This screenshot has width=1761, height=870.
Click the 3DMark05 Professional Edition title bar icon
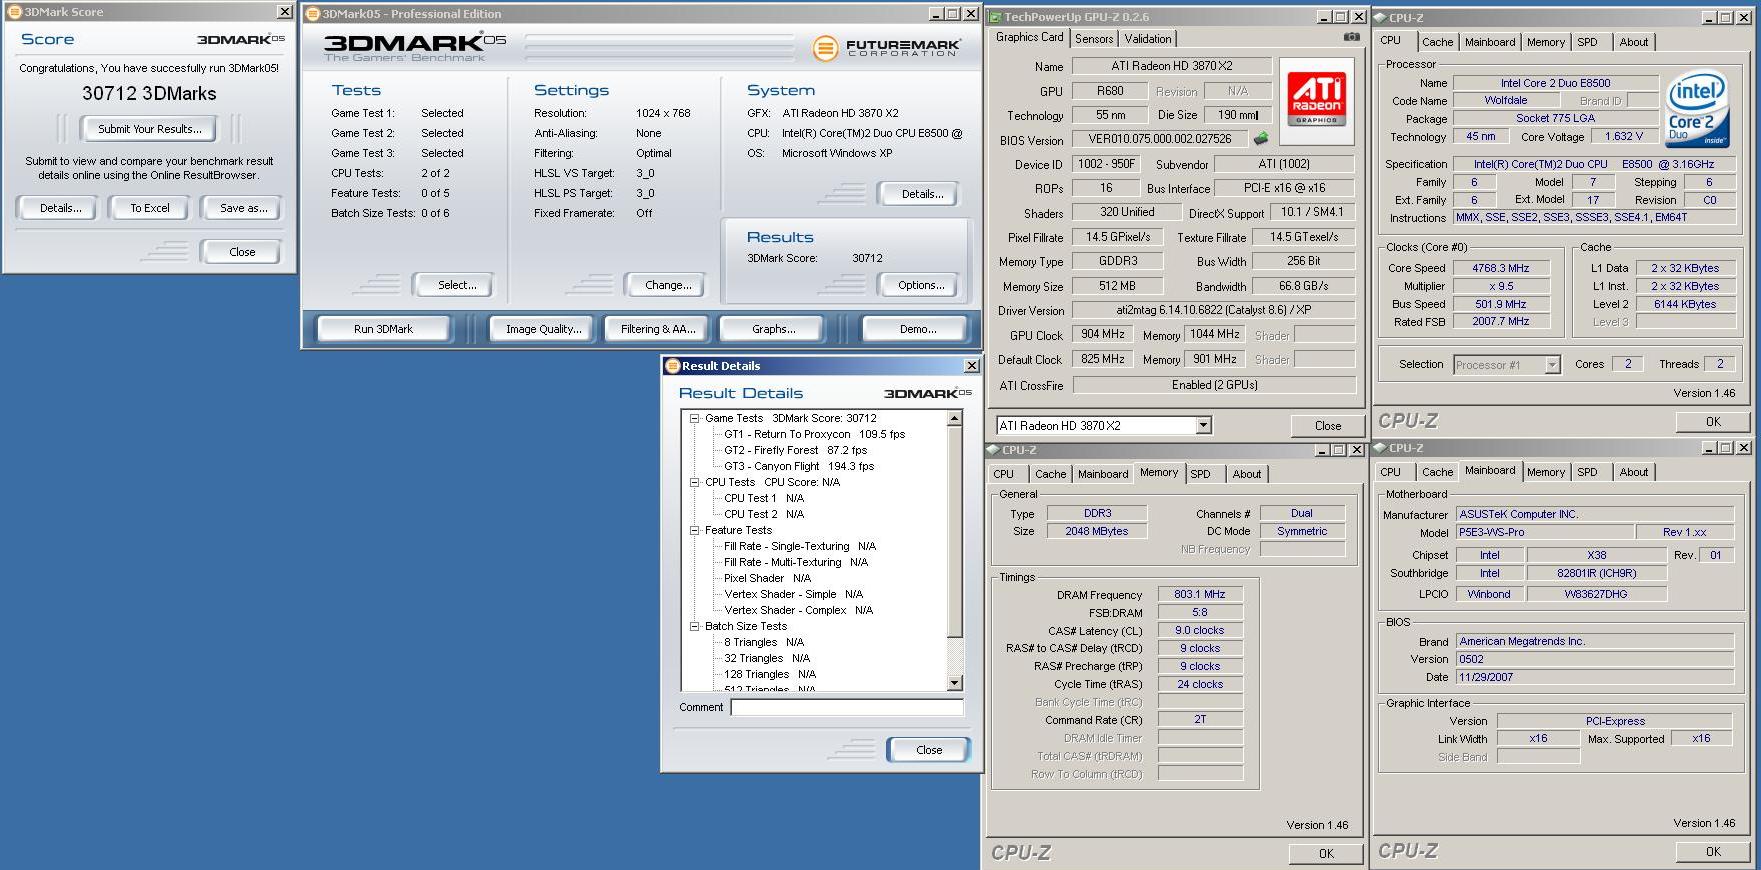pyautogui.click(x=312, y=14)
